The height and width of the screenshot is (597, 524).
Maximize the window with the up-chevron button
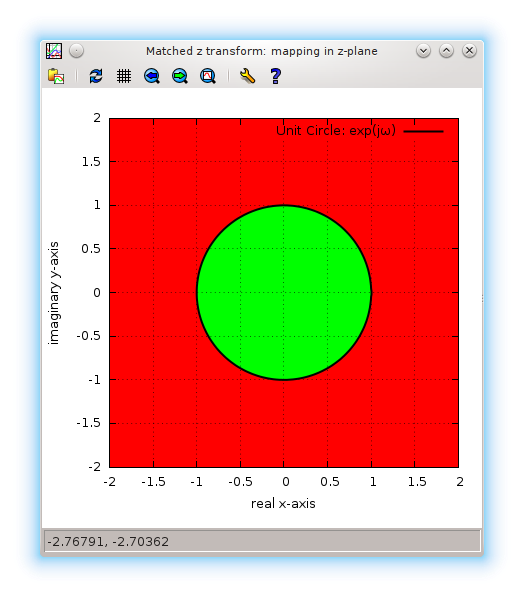[446, 51]
